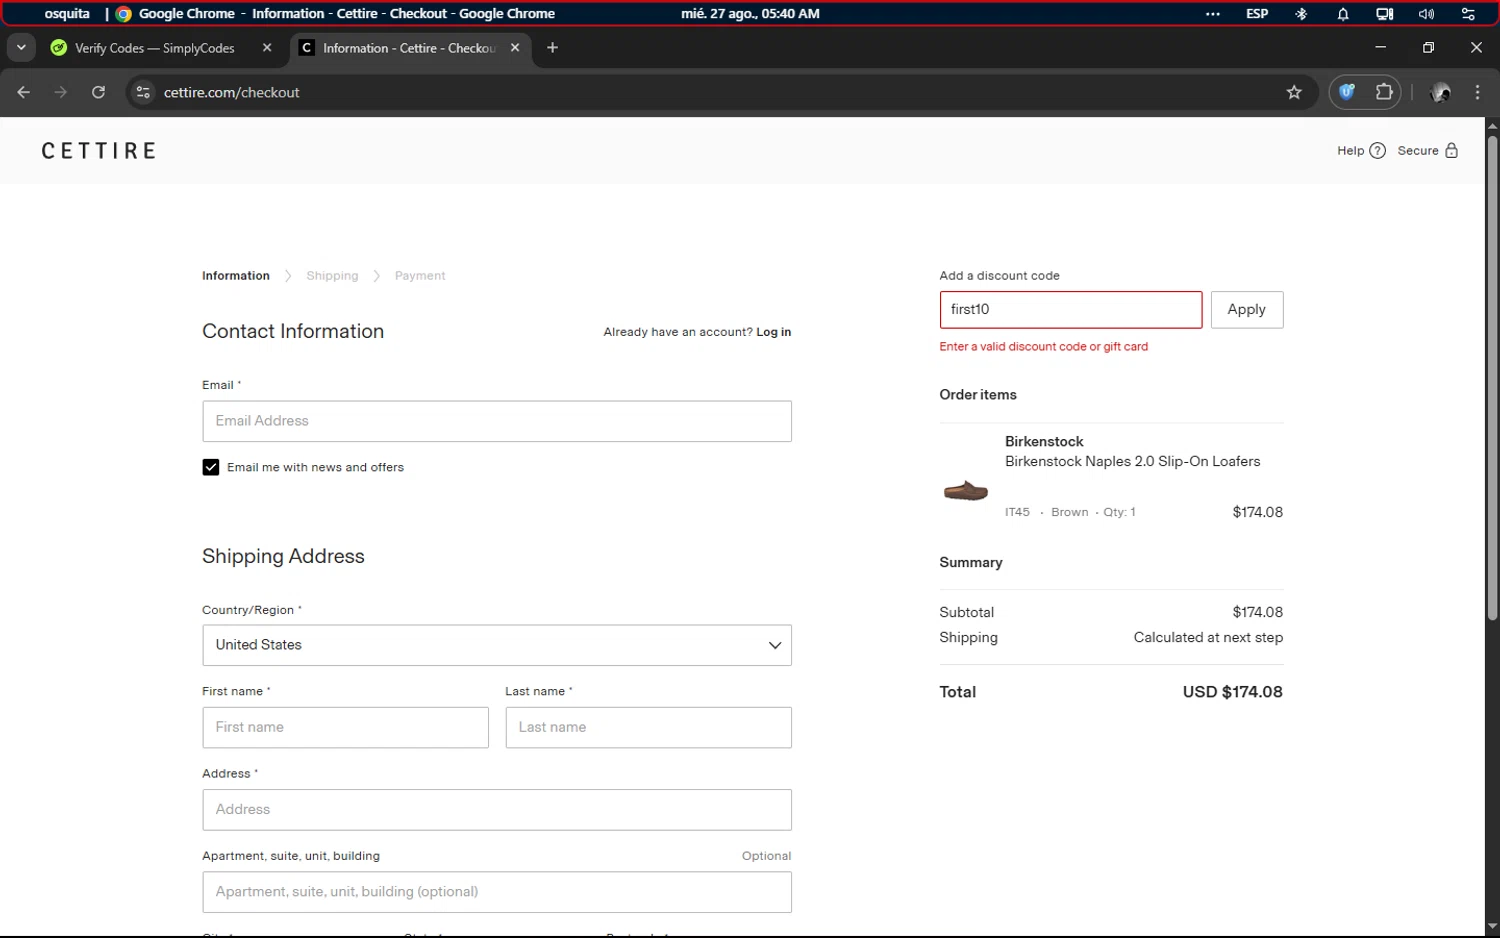1500x938 pixels.
Task: Click the ESP keyboard layout indicator
Action: click(1257, 14)
